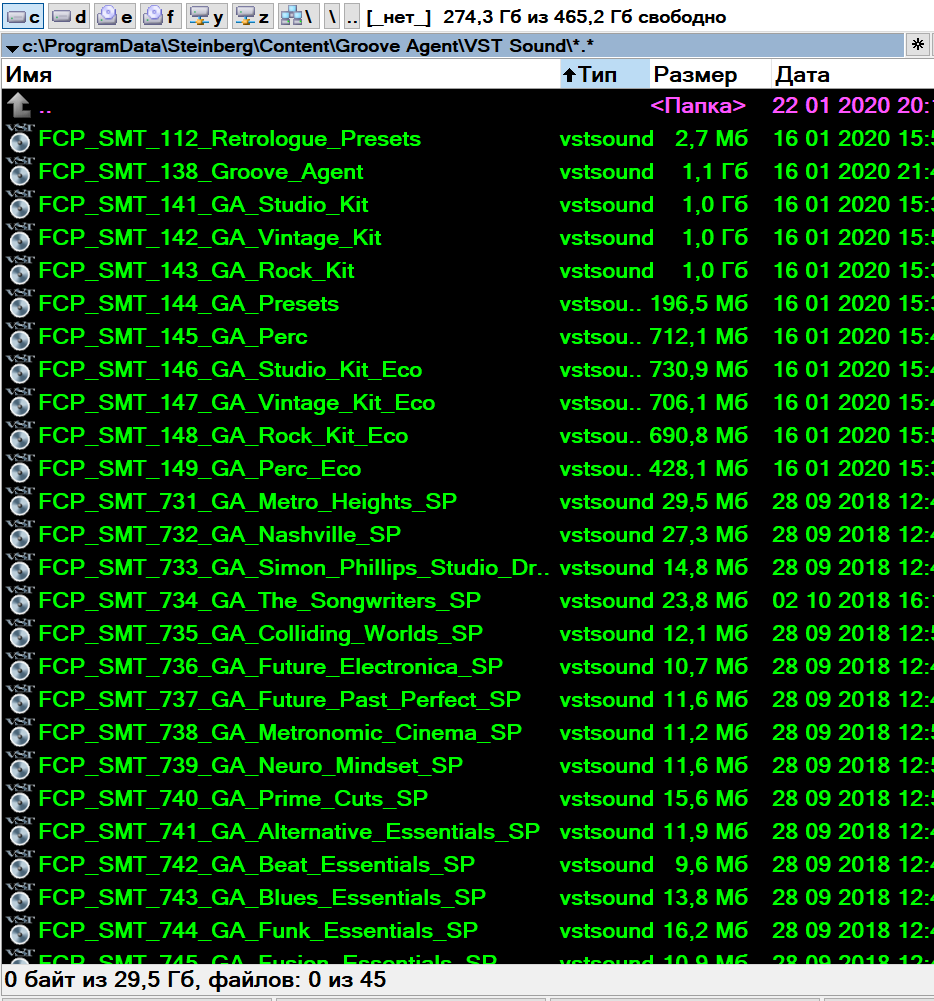Image resolution: width=934 pixels, height=1001 pixels.
Task: Go to parent directory dots button
Action: point(352,16)
